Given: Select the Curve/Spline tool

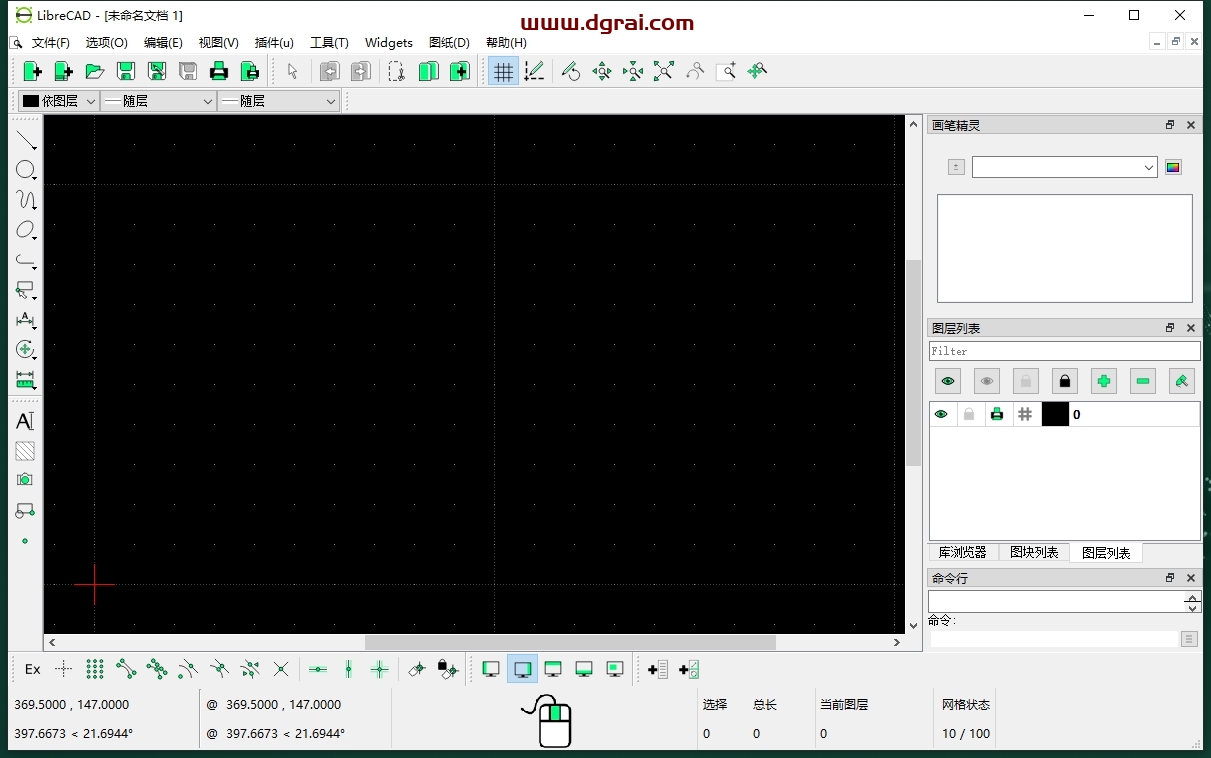Looking at the screenshot, I should (x=26, y=200).
